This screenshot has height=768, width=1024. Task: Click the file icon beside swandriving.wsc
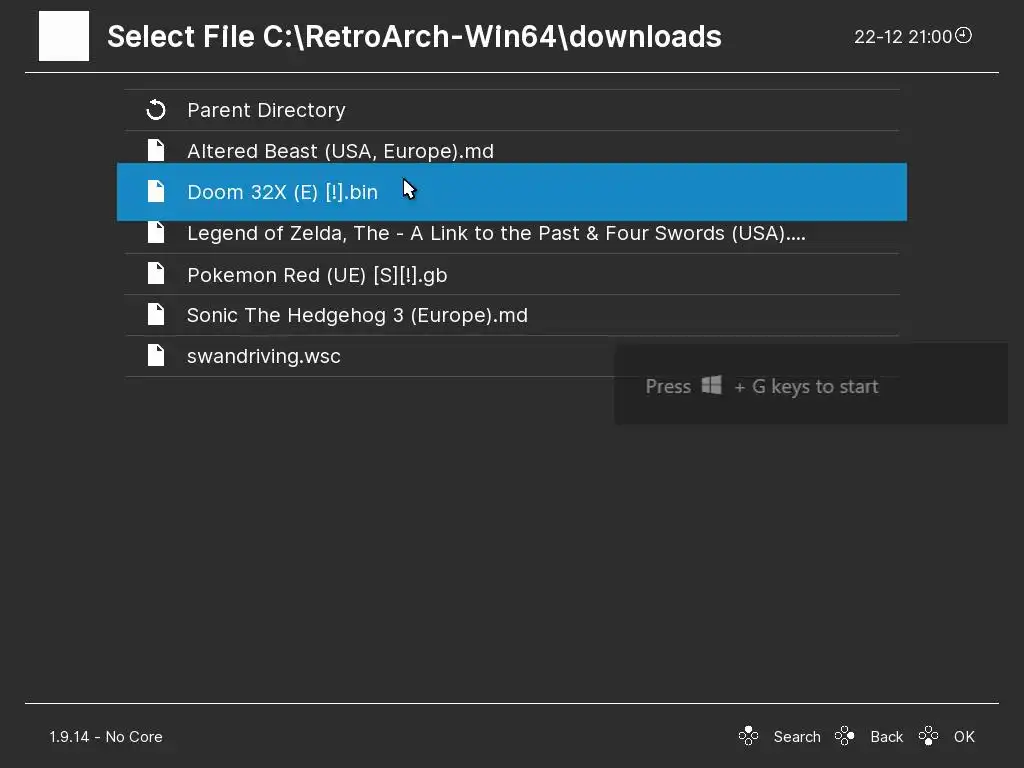coord(155,356)
